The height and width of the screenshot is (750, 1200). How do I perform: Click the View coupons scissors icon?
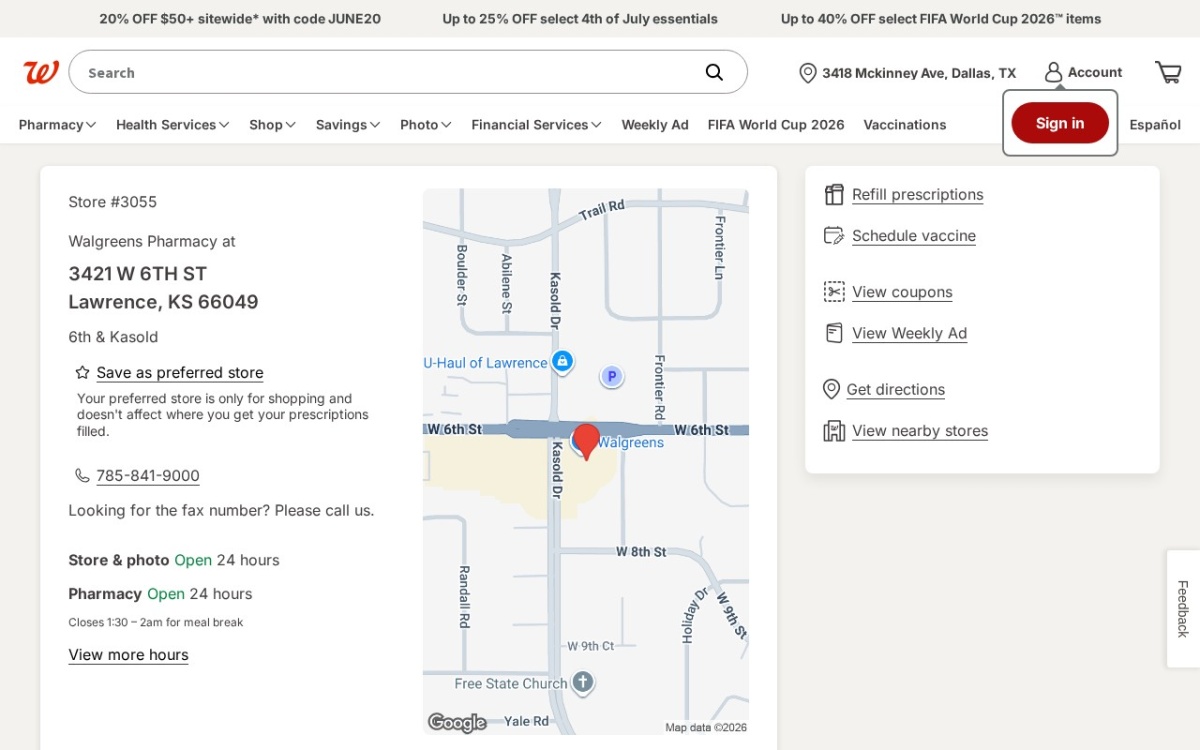tap(834, 291)
